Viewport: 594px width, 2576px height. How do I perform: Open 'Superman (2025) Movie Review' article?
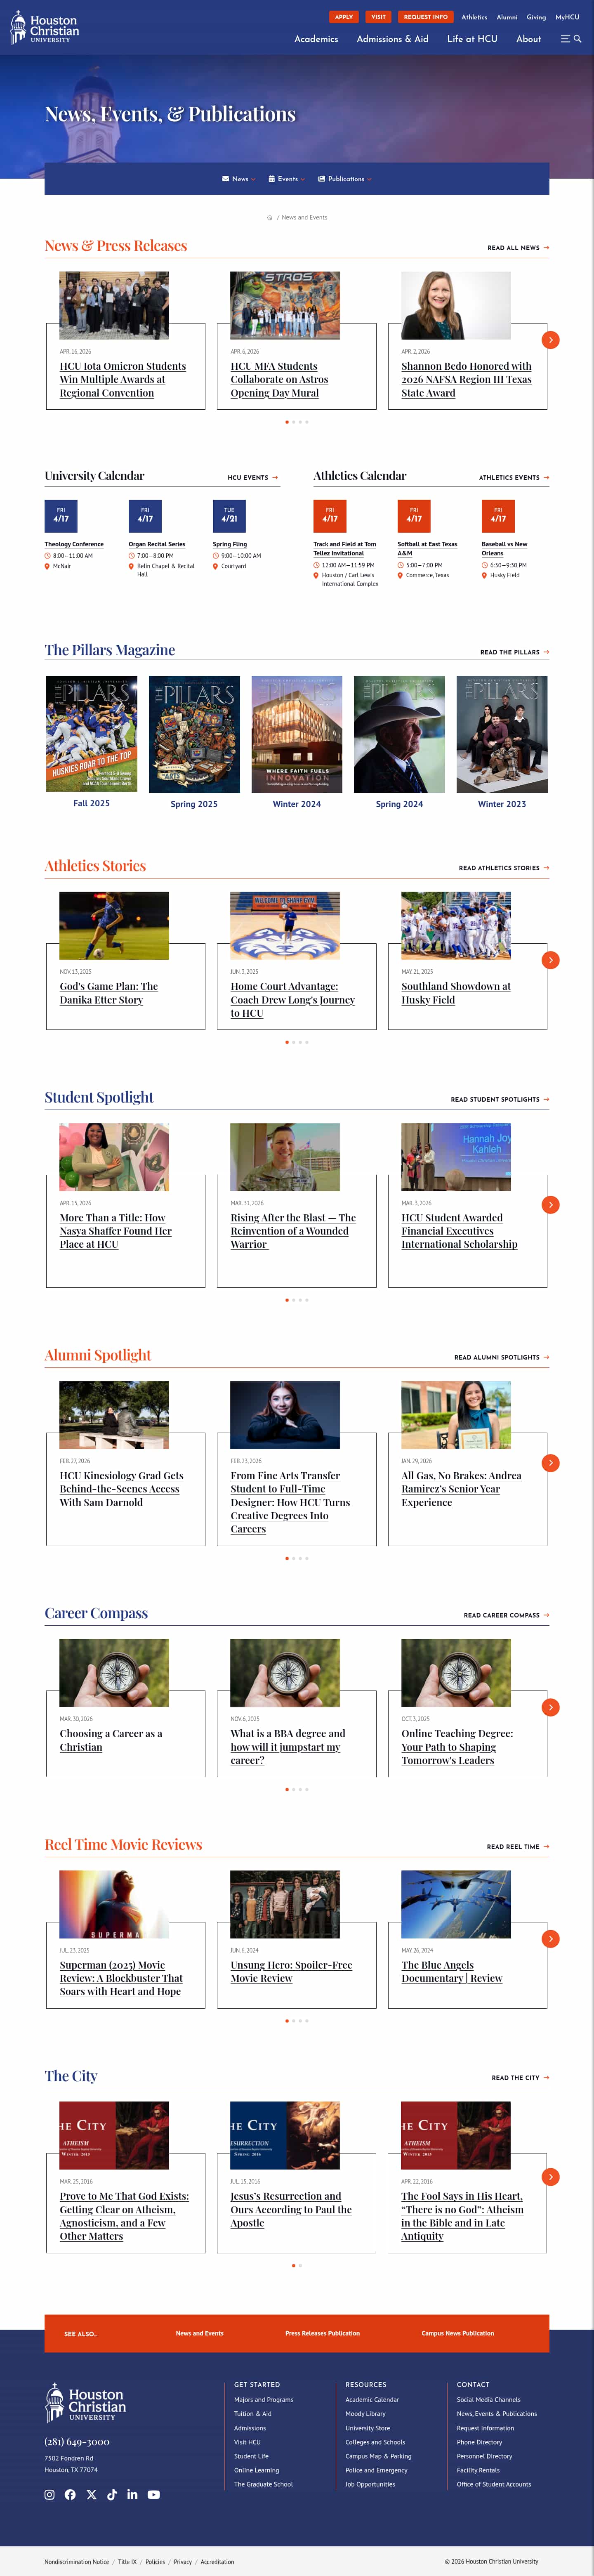pos(121,1978)
